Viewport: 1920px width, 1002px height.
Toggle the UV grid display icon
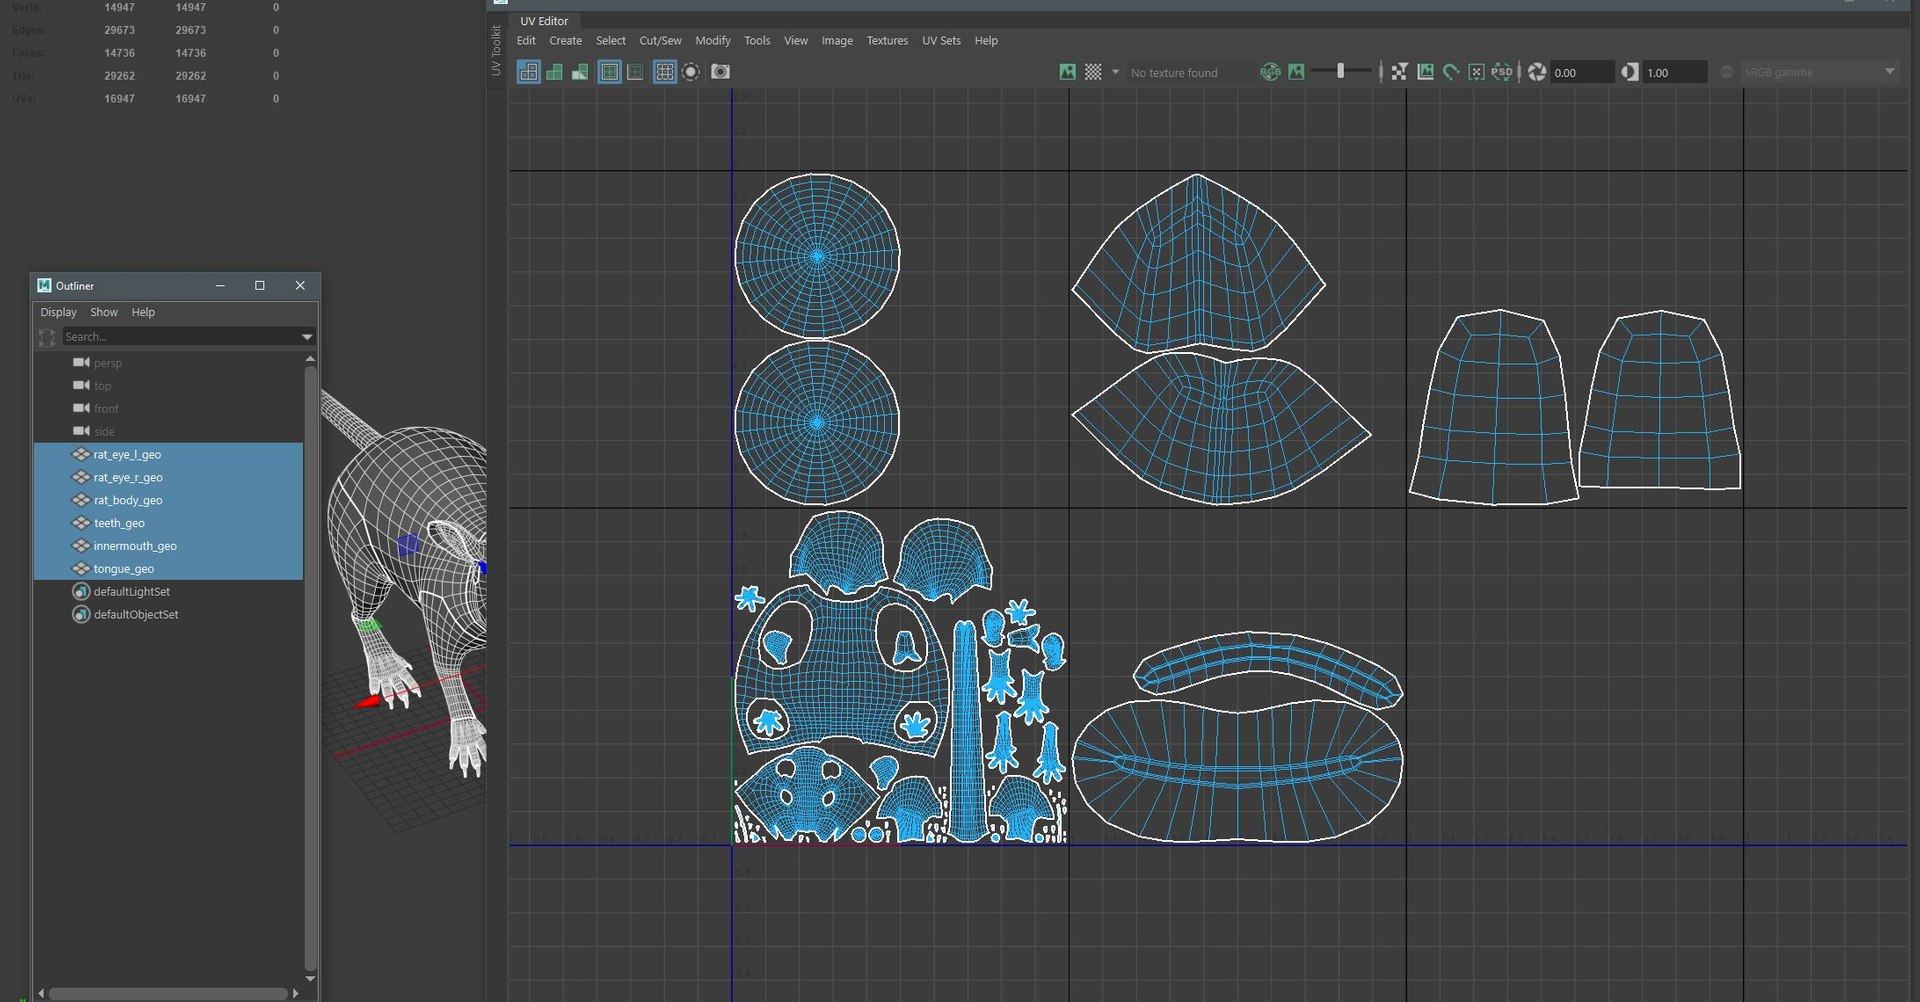[665, 72]
